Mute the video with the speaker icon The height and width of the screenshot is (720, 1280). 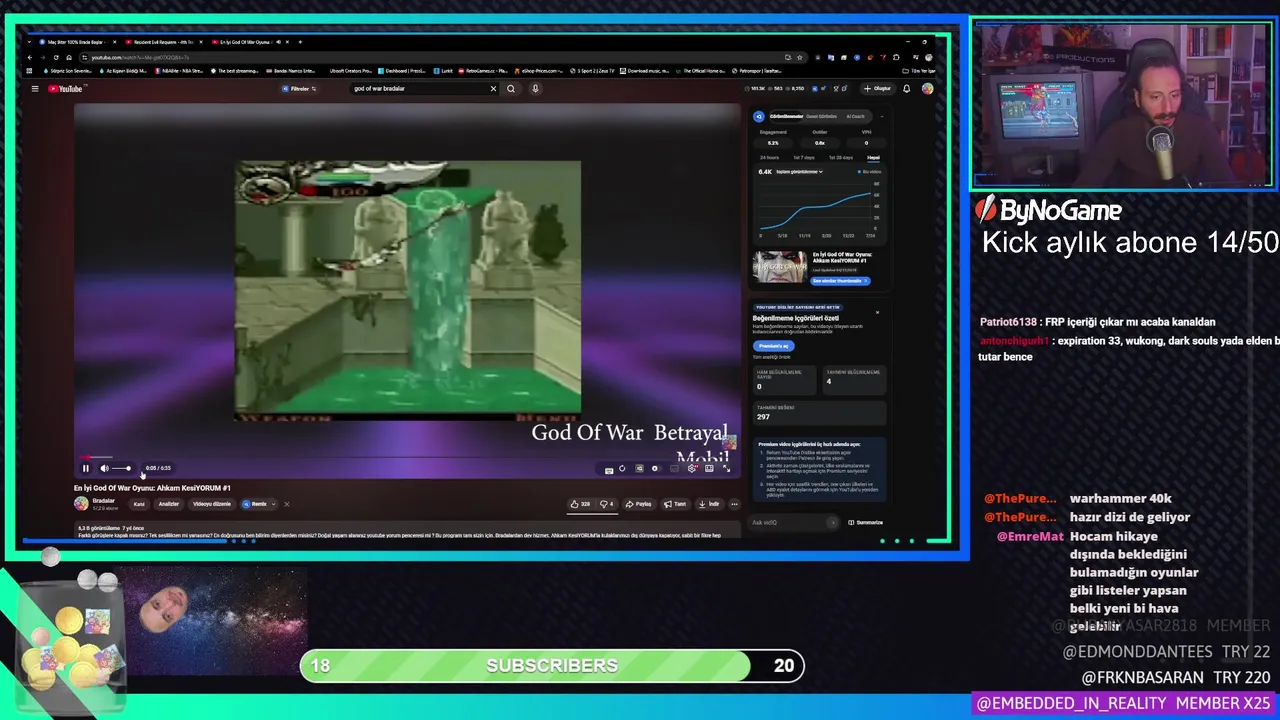[104, 468]
